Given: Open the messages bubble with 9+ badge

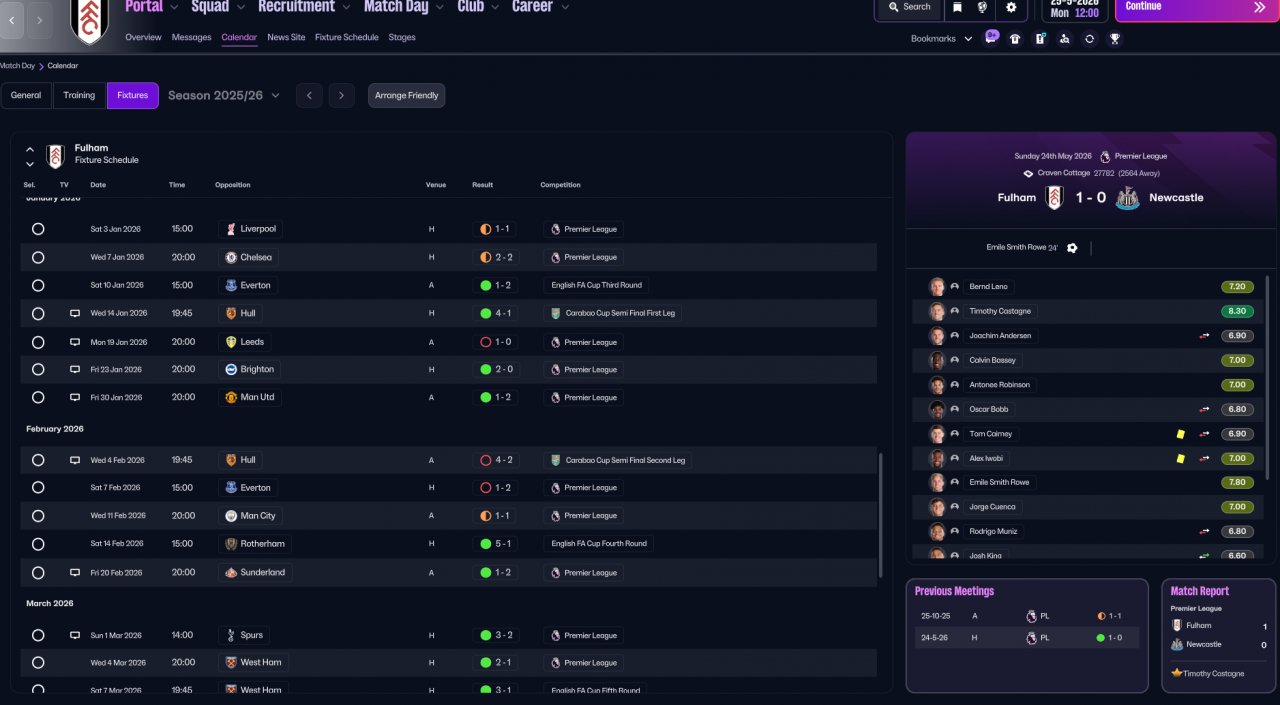Looking at the screenshot, I should pos(991,37).
